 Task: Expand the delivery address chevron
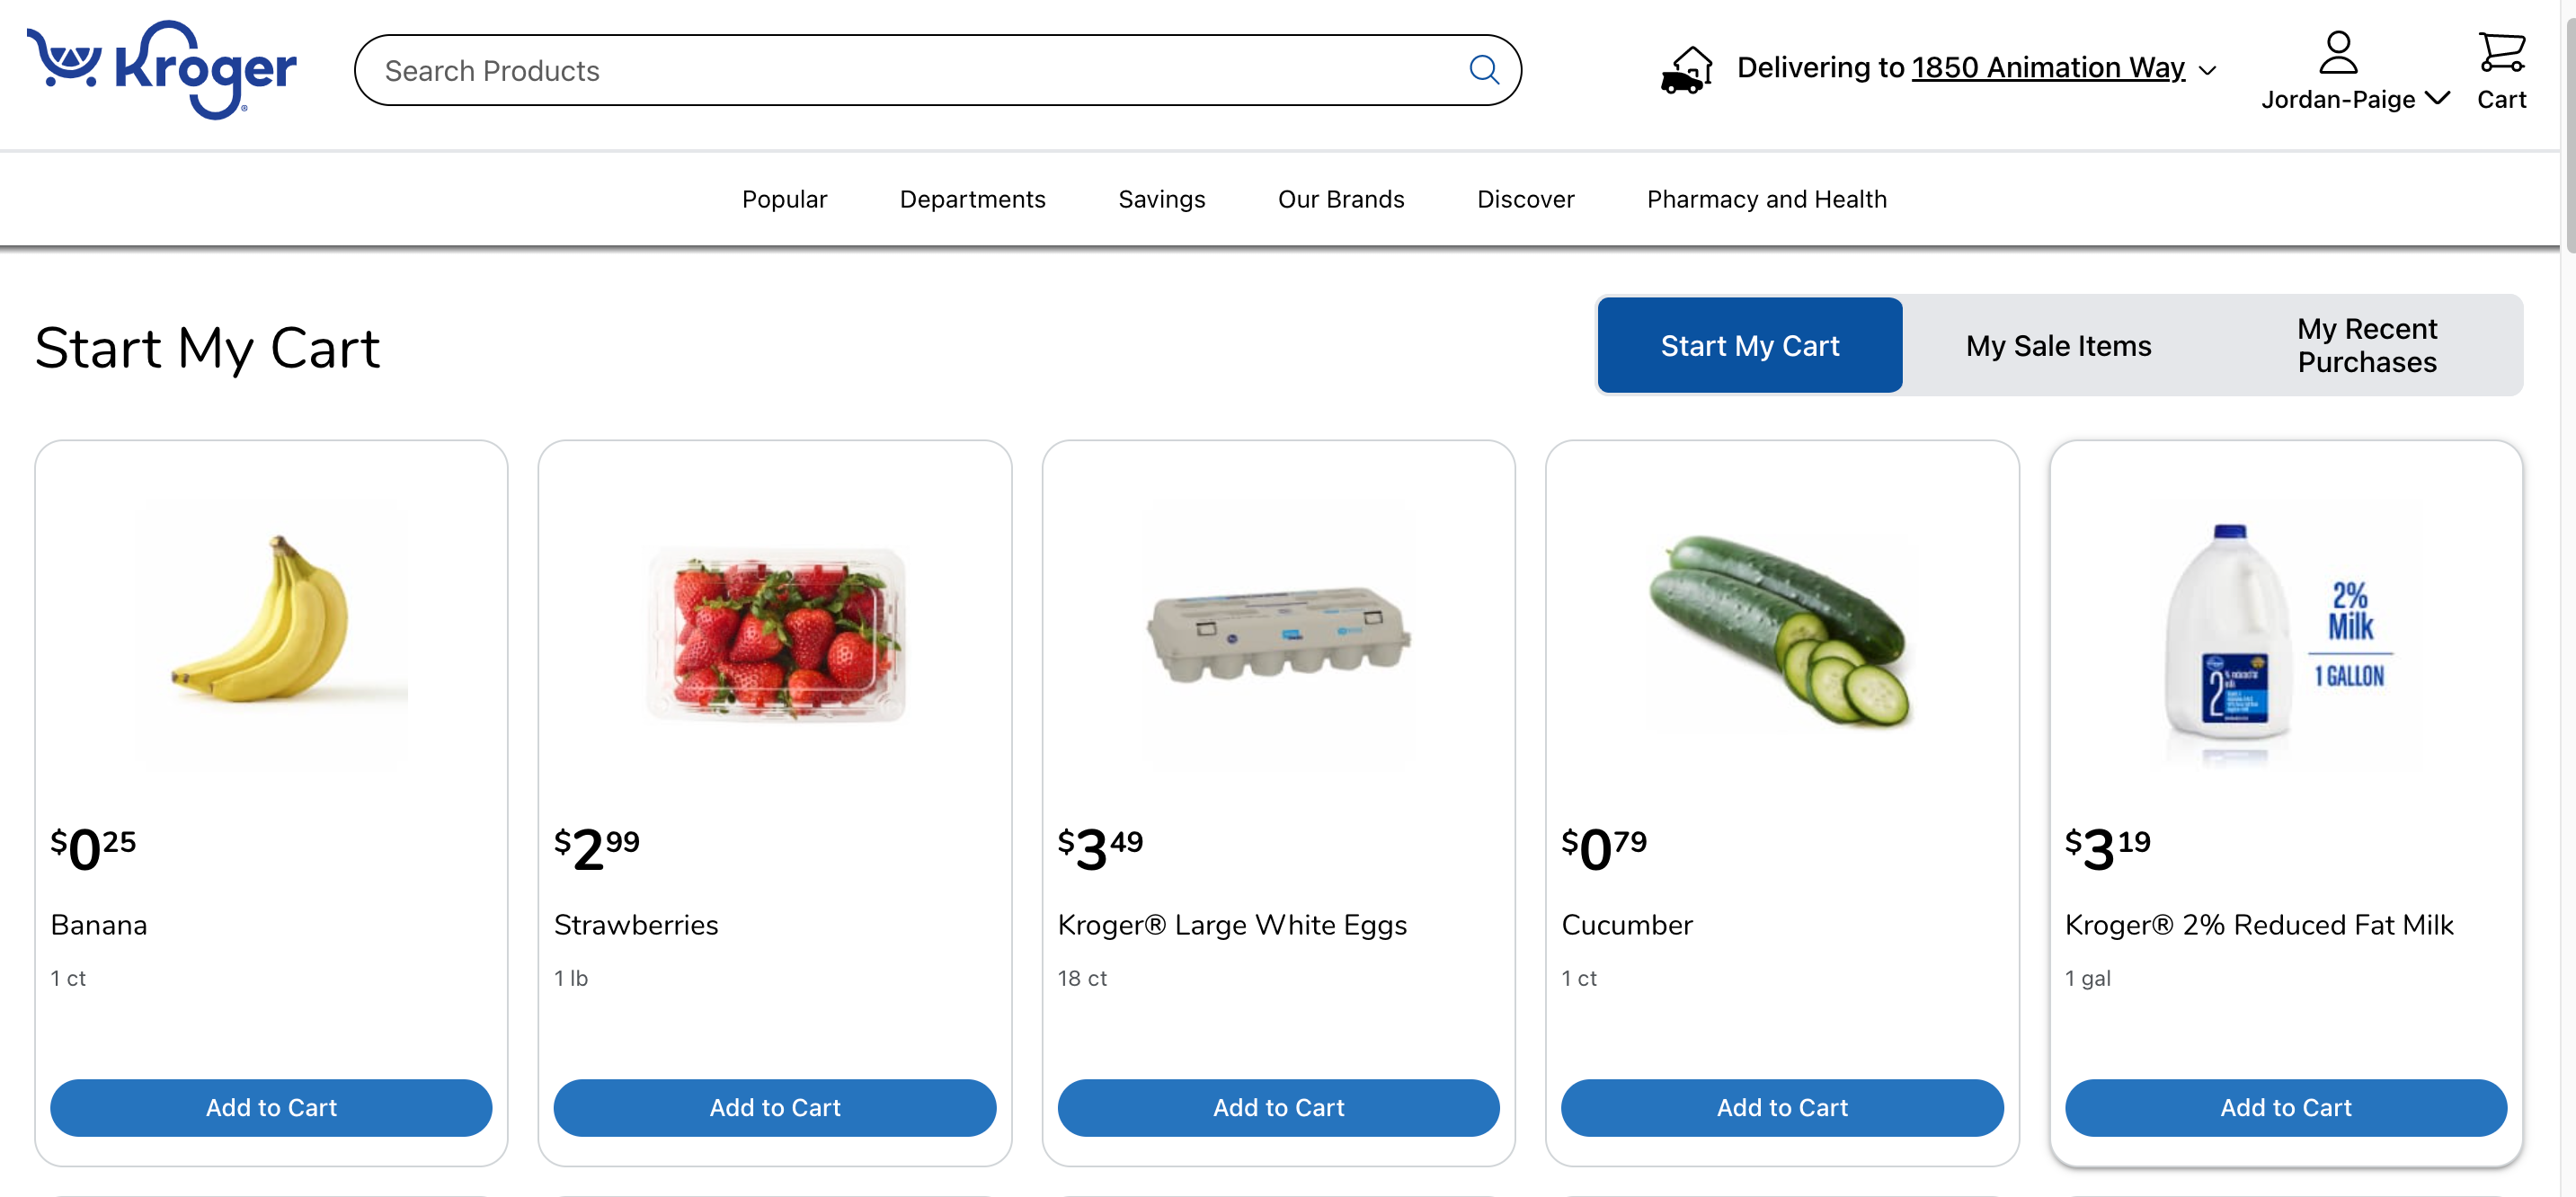tap(2208, 71)
